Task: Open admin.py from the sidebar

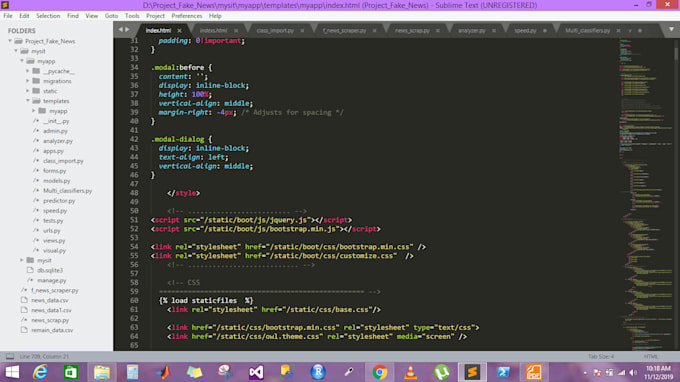Action: (55, 131)
